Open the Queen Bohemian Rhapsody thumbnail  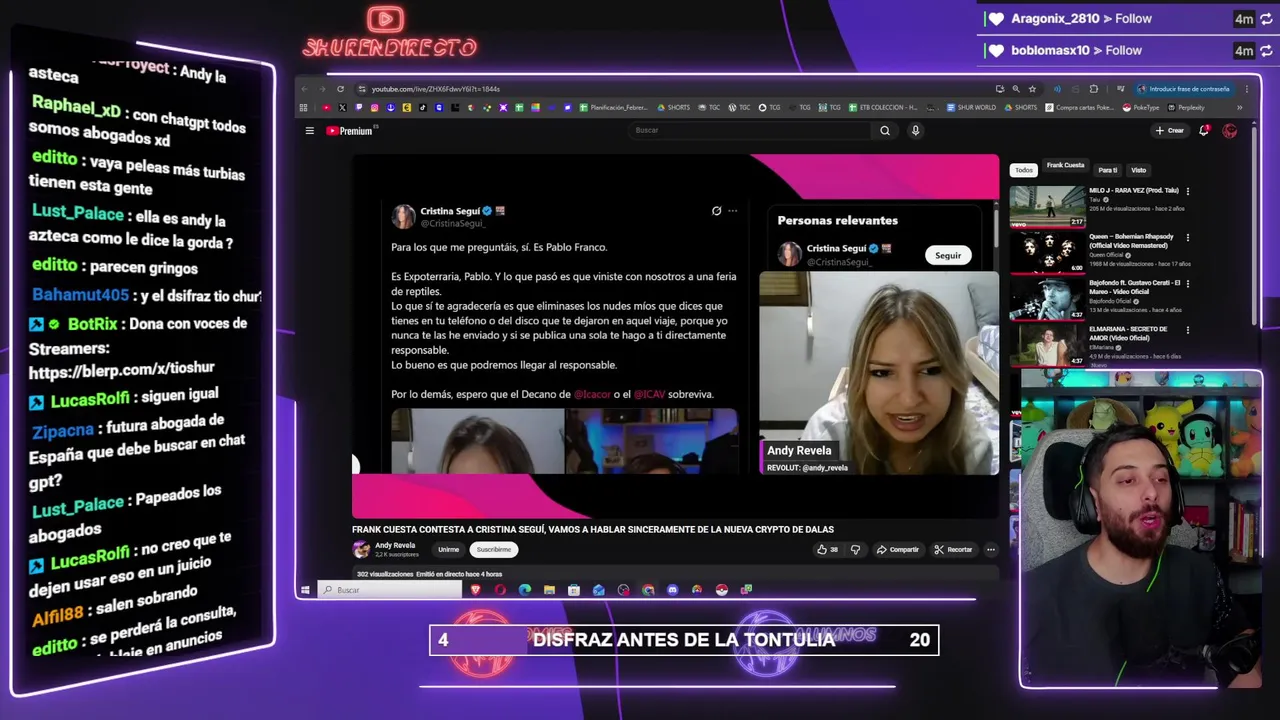point(1047,252)
